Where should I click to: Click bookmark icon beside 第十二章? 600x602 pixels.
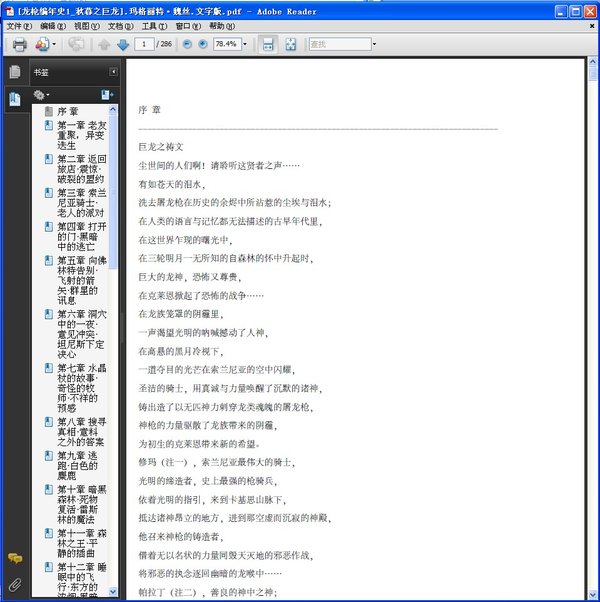tap(49, 567)
